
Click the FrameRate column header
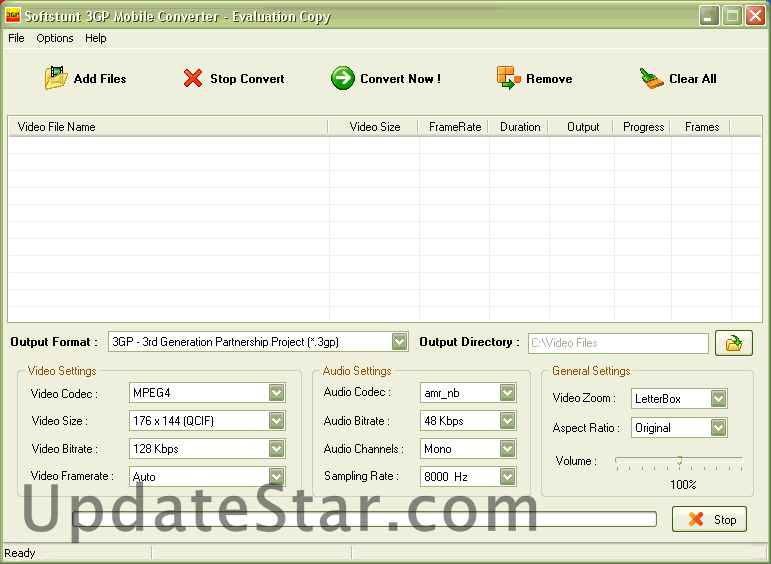click(x=453, y=127)
